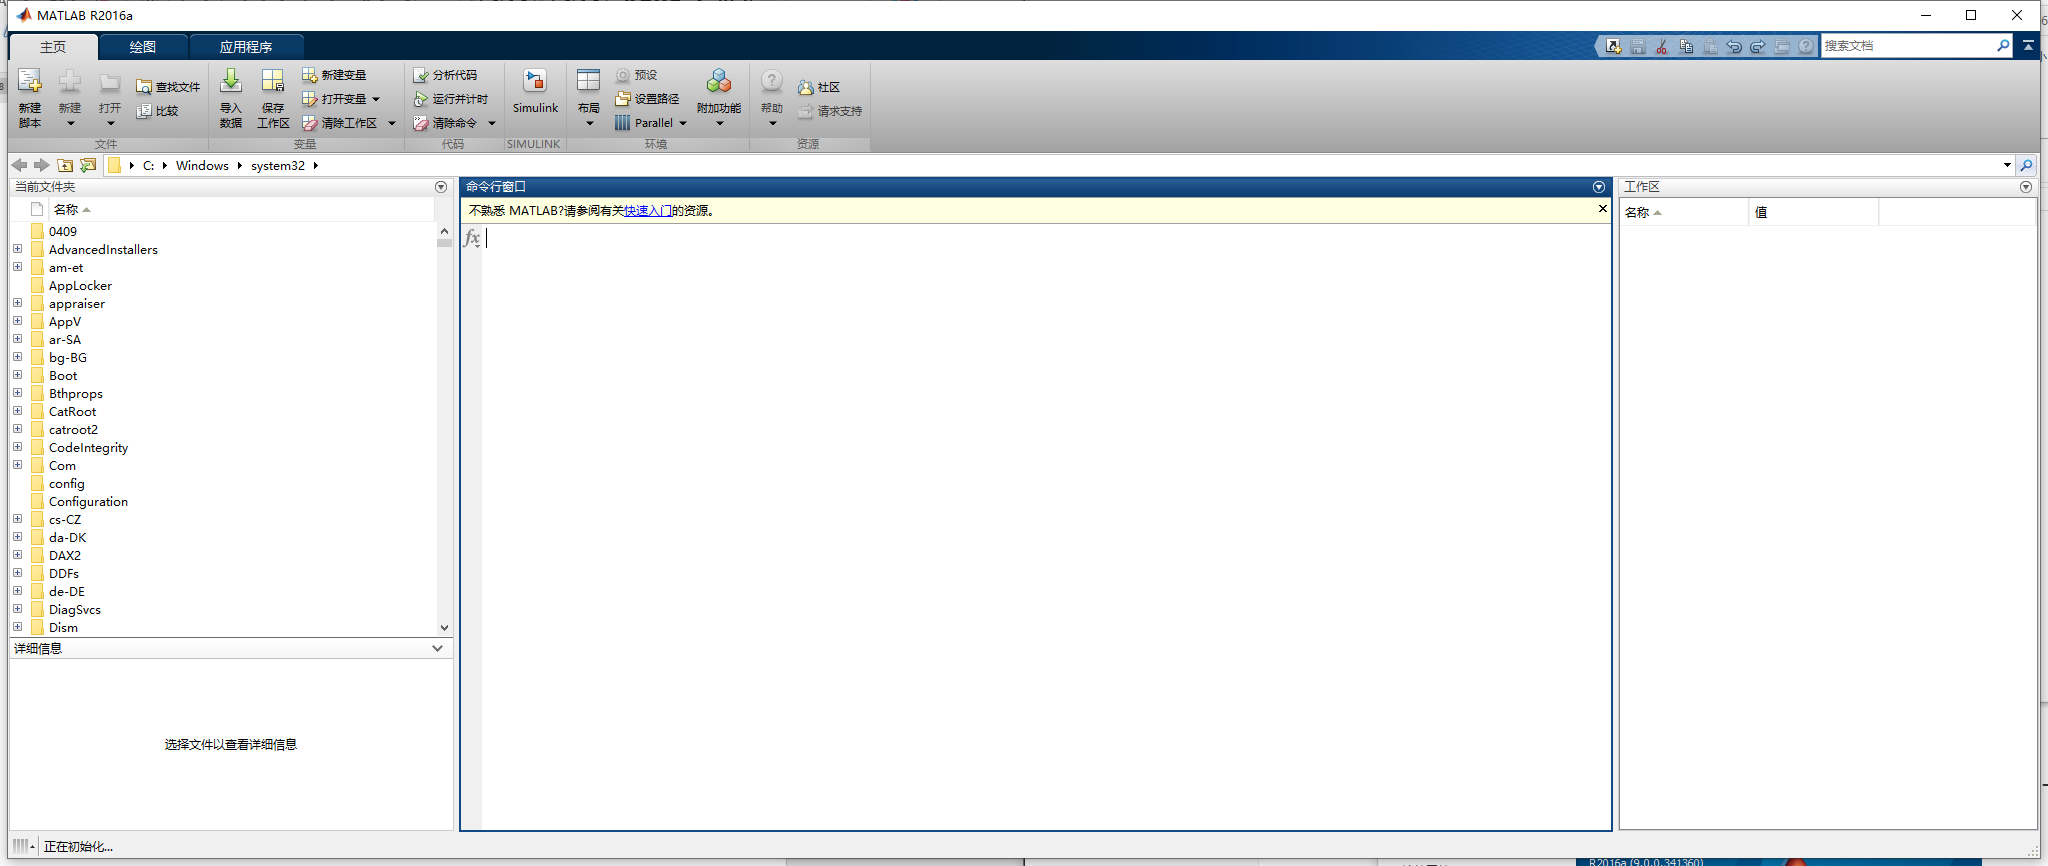
Task: Expand the AdvancedInstallers folder
Action: pyautogui.click(x=17, y=249)
